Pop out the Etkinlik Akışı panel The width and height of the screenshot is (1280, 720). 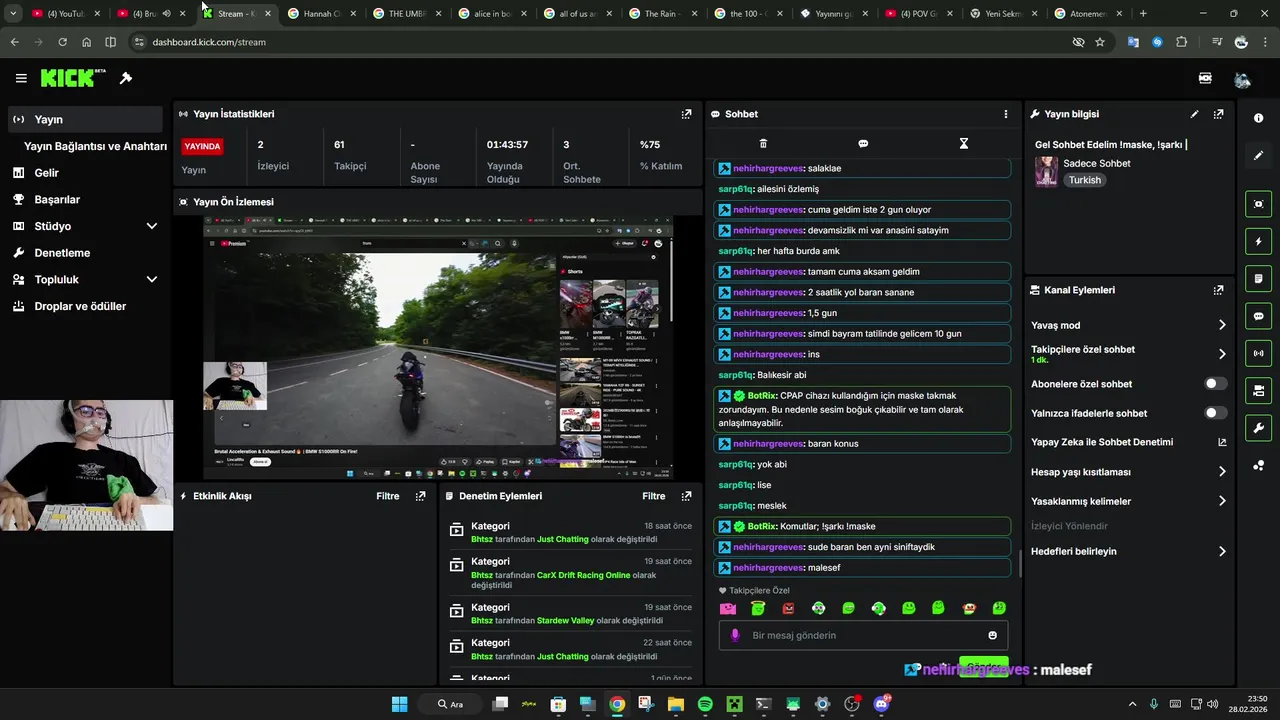[x=420, y=496]
